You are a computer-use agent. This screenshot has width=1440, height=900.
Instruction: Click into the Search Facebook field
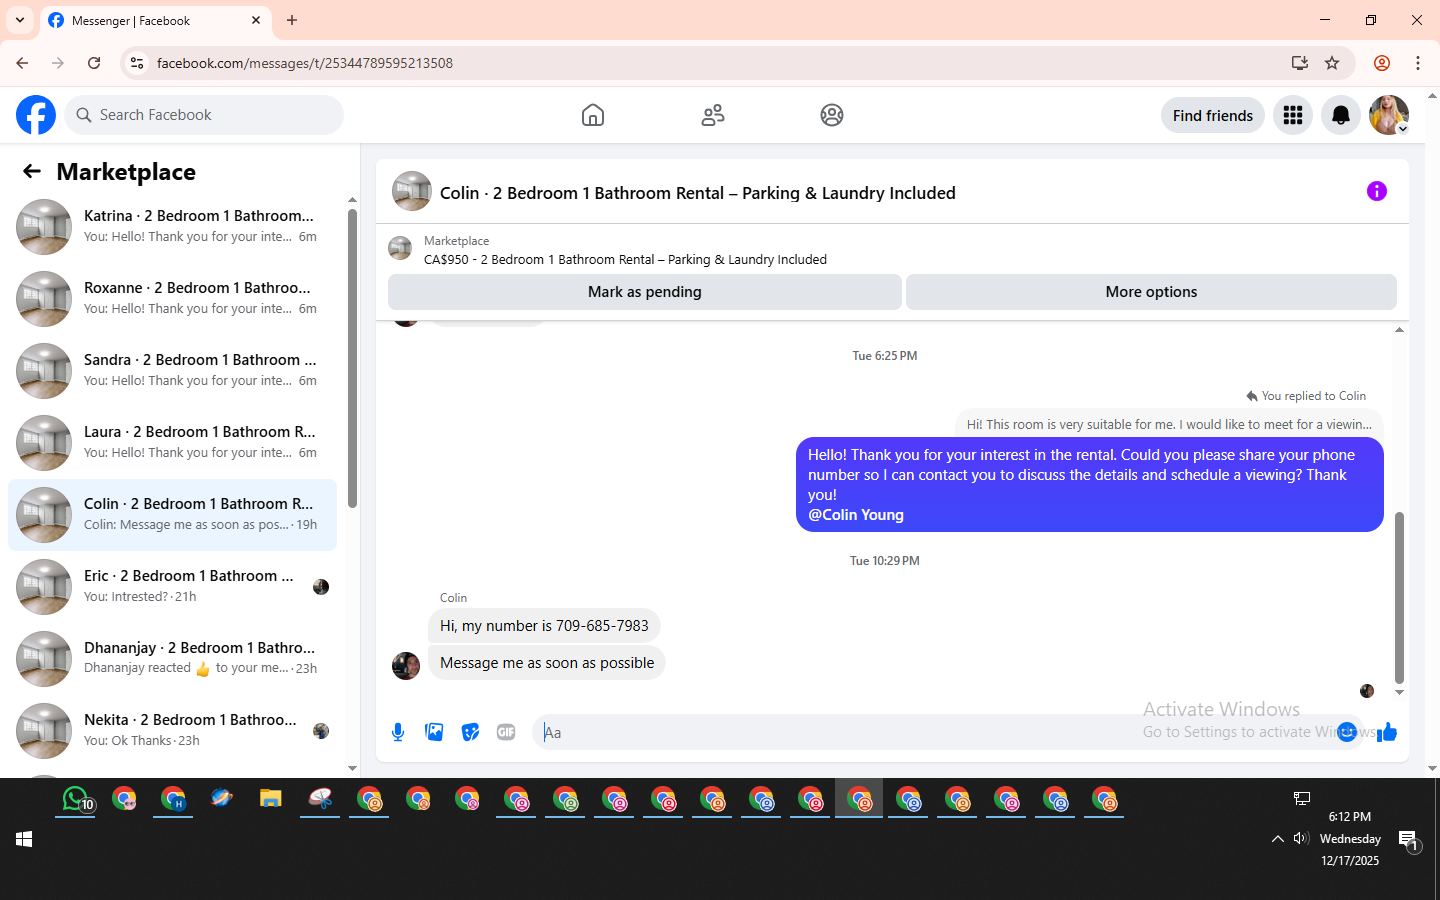click(x=204, y=115)
